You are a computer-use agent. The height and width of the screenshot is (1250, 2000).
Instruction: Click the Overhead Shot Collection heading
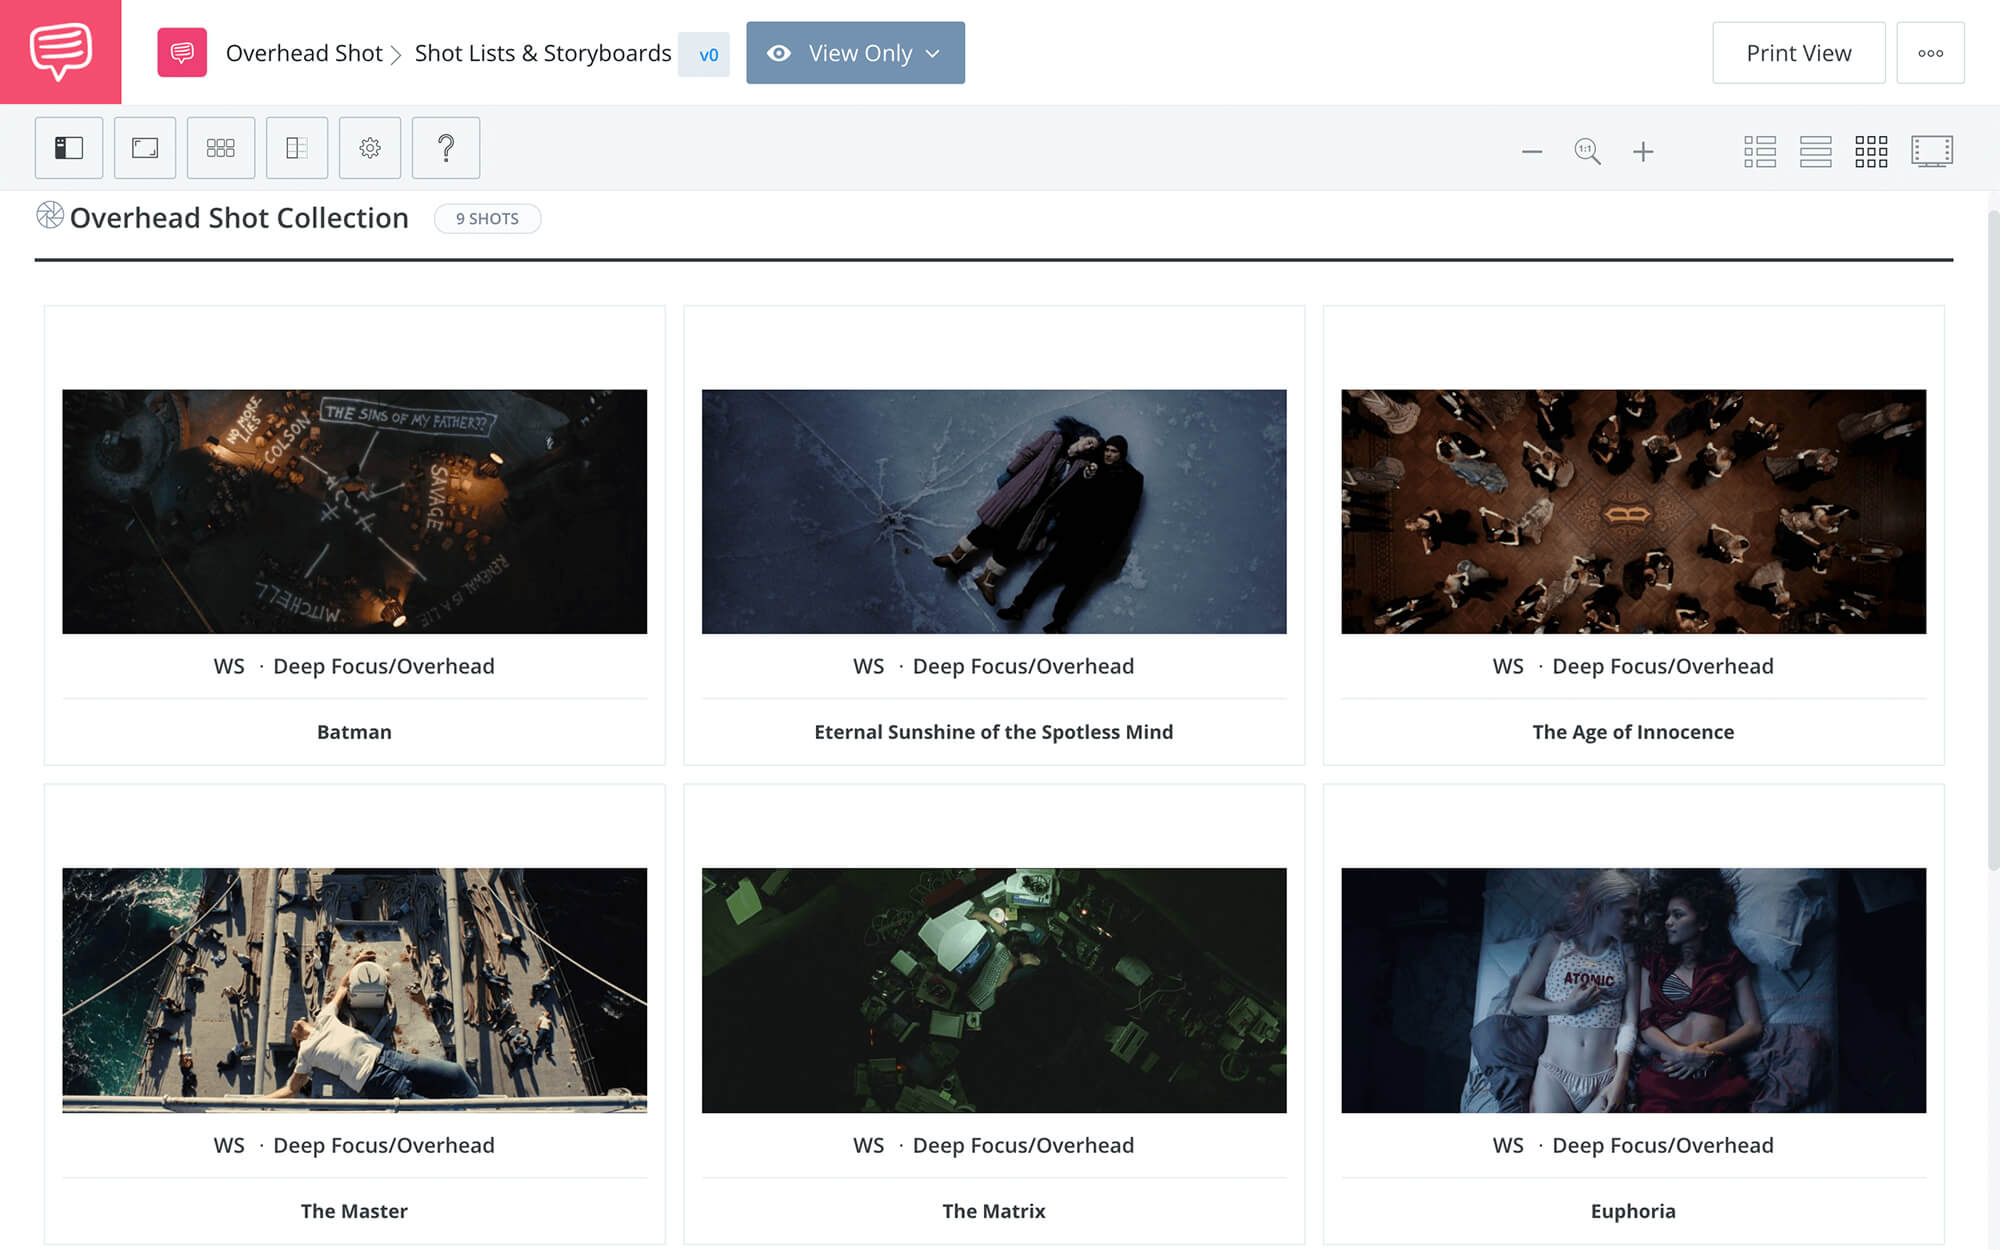(239, 218)
